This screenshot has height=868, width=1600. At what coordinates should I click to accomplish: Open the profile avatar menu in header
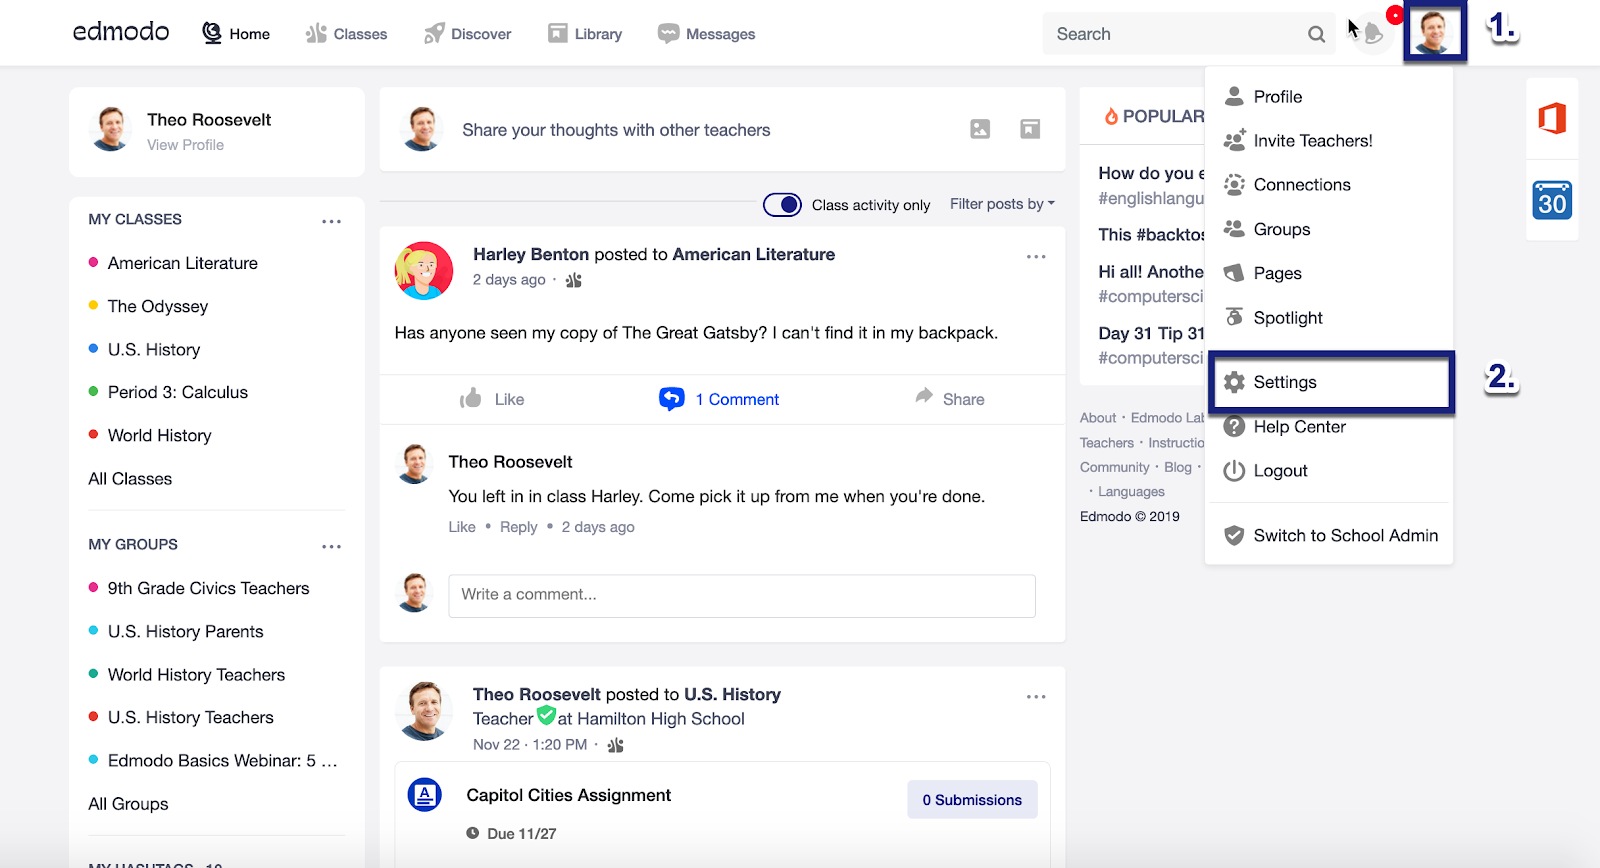pyautogui.click(x=1434, y=33)
